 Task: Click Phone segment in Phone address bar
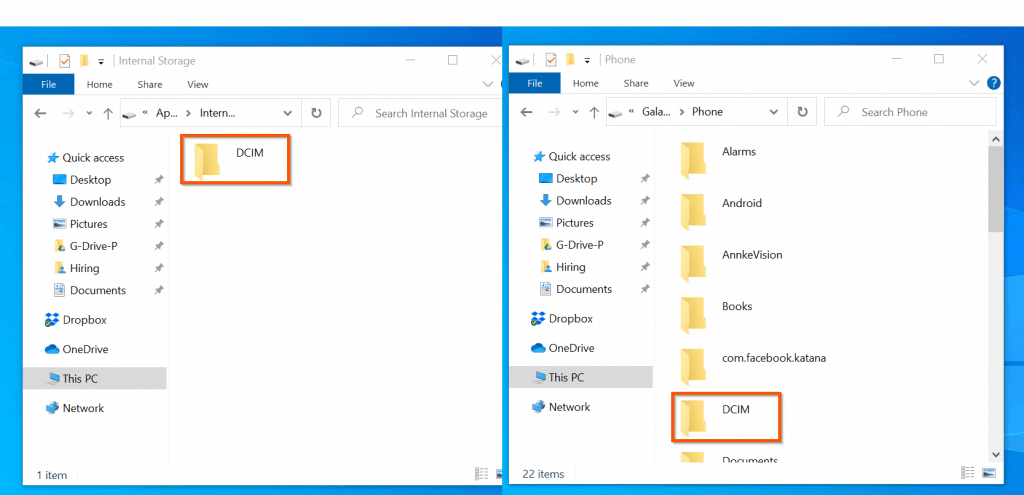click(x=707, y=112)
